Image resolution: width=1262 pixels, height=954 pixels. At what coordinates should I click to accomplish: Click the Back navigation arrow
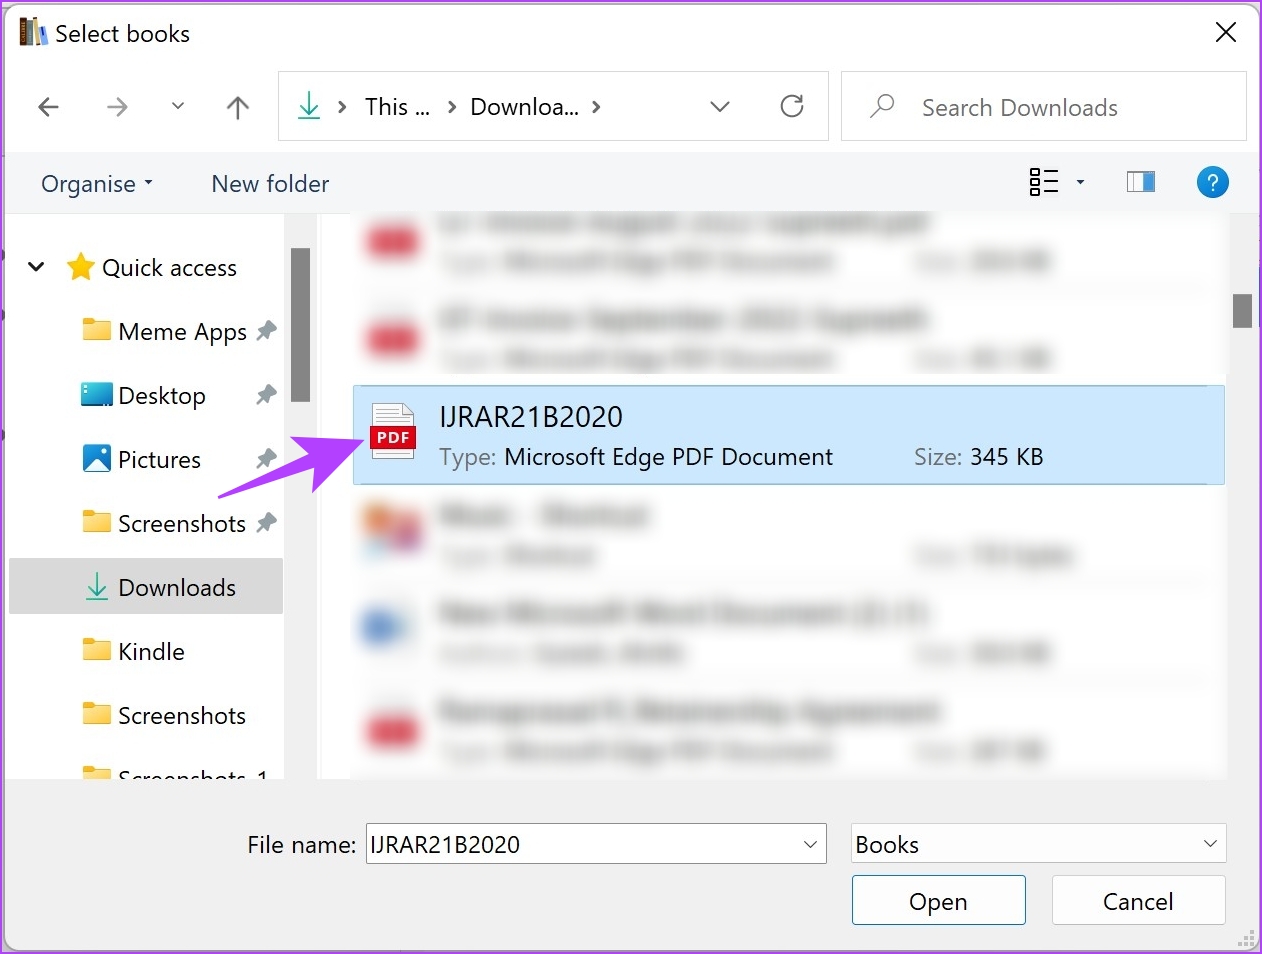coord(48,107)
